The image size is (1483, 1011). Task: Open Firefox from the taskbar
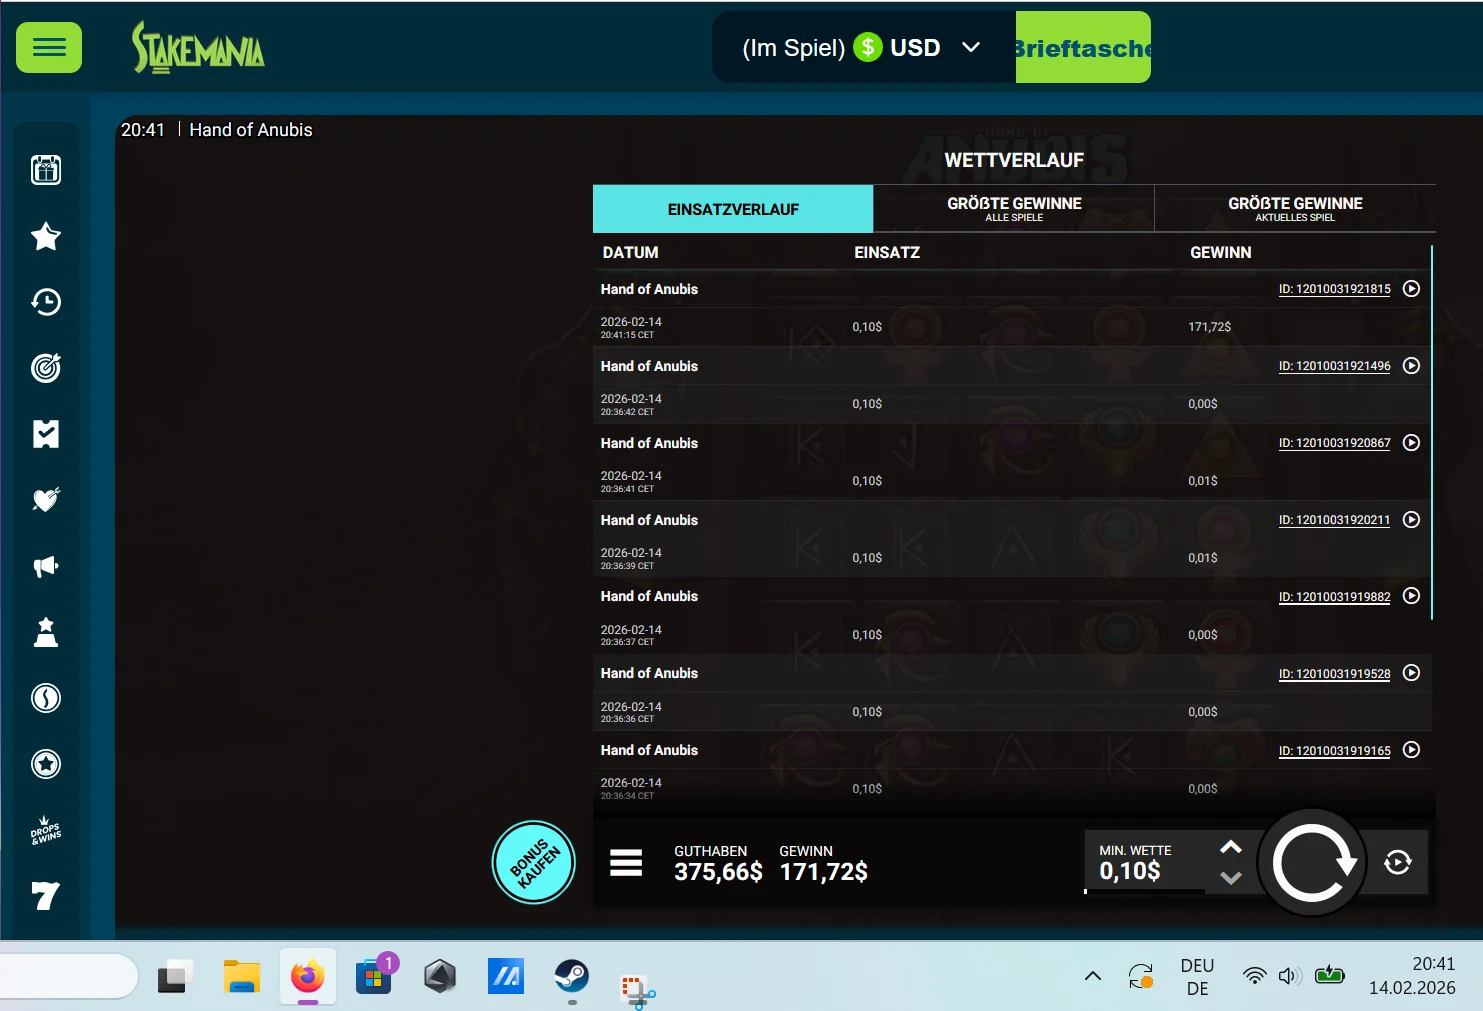pyautogui.click(x=307, y=976)
